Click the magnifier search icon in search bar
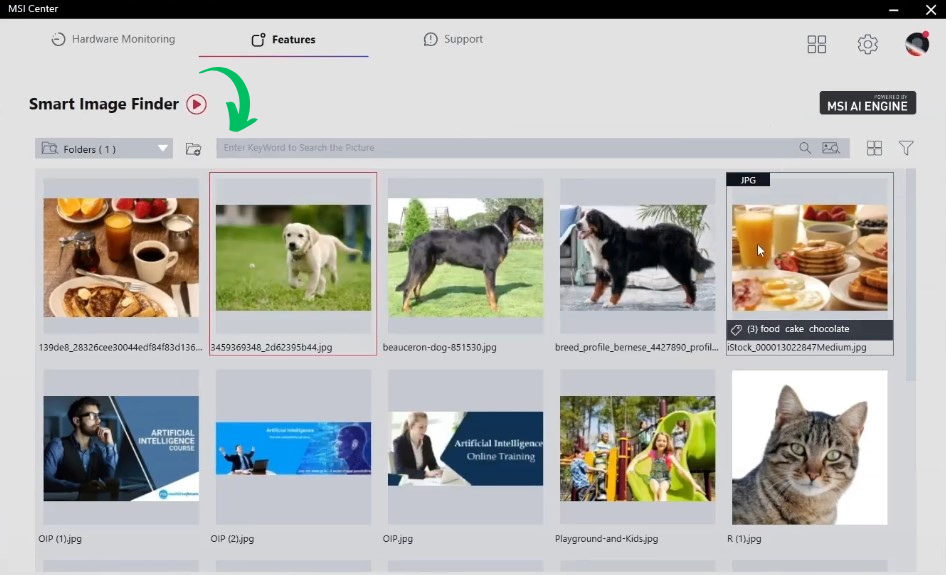946x575 pixels. pyautogui.click(x=805, y=148)
